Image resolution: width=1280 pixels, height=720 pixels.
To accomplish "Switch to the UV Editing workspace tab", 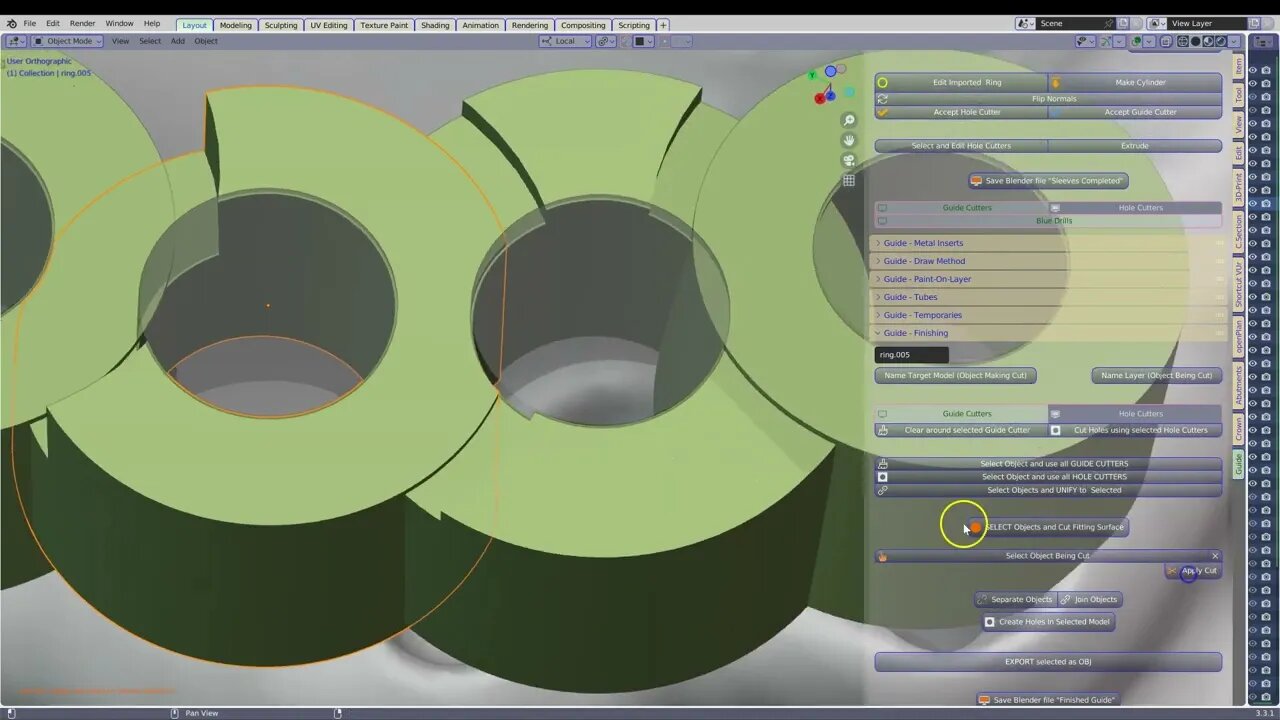I will tap(328, 25).
